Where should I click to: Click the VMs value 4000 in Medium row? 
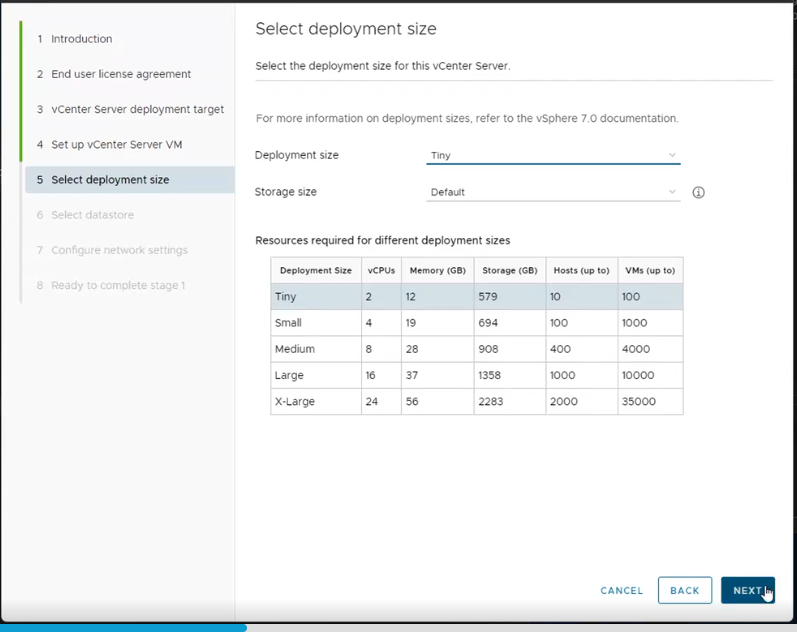tap(636, 349)
